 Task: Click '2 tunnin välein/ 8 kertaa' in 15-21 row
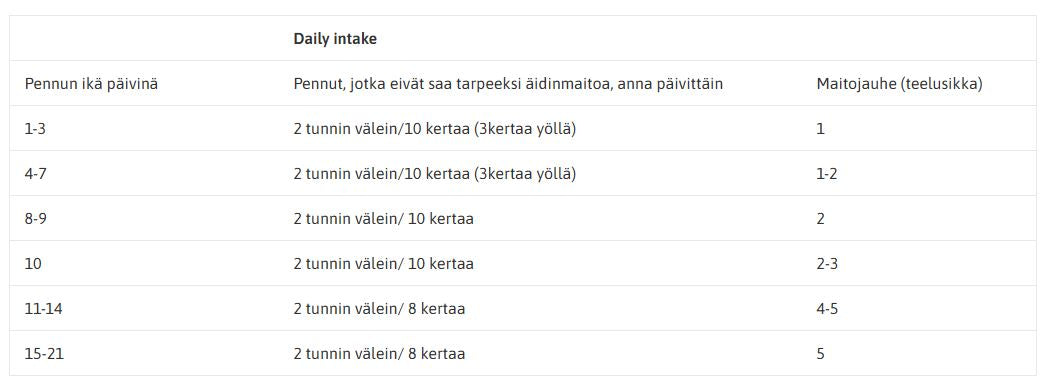click(379, 354)
